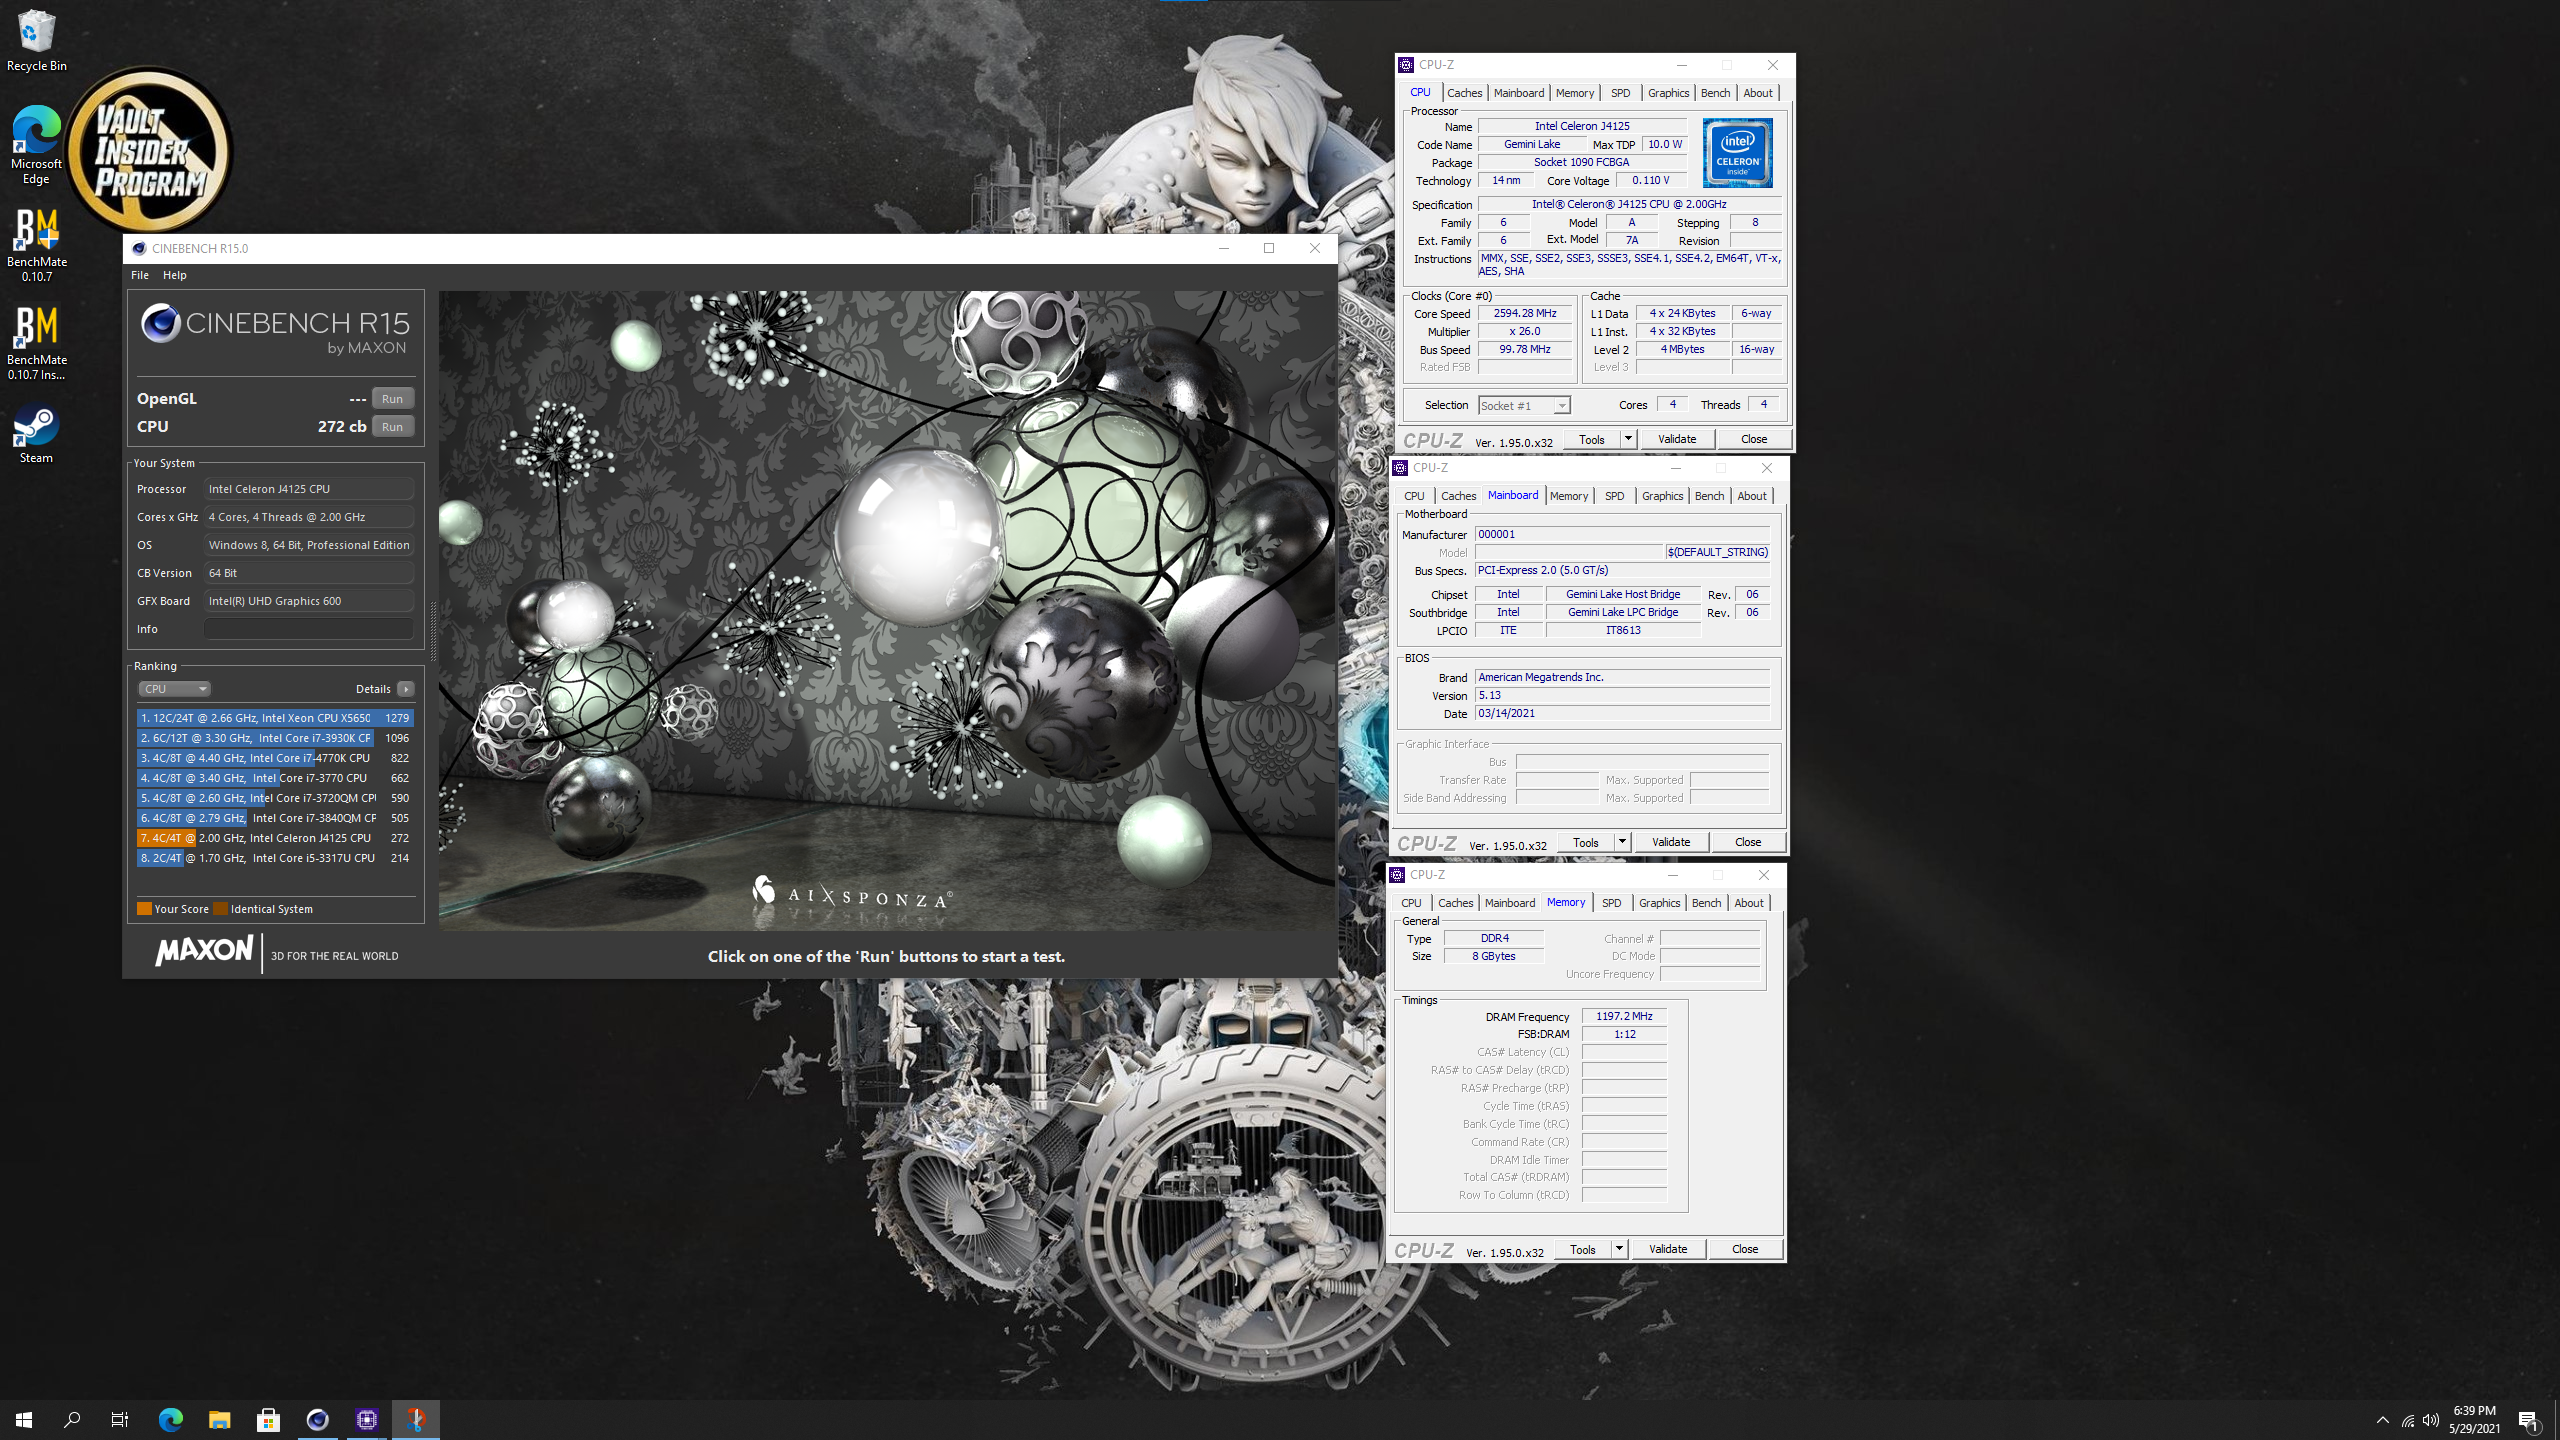The image size is (2560, 1440).
Task: Run the CPU benchmark
Action: (393, 426)
